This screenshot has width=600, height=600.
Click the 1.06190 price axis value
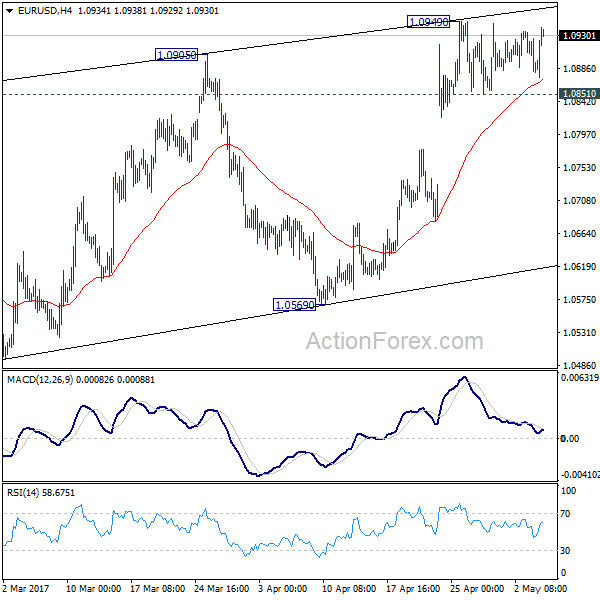click(x=579, y=266)
